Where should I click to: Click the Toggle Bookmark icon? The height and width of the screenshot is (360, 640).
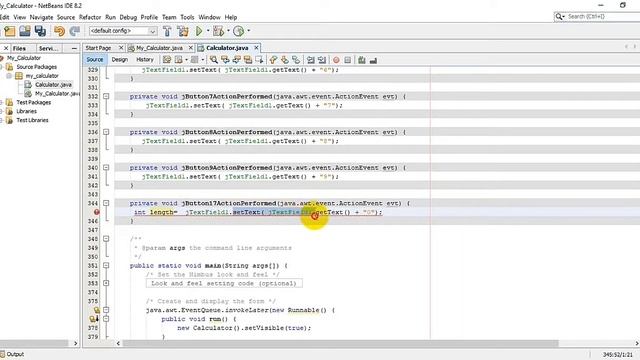tap(296, 60)
